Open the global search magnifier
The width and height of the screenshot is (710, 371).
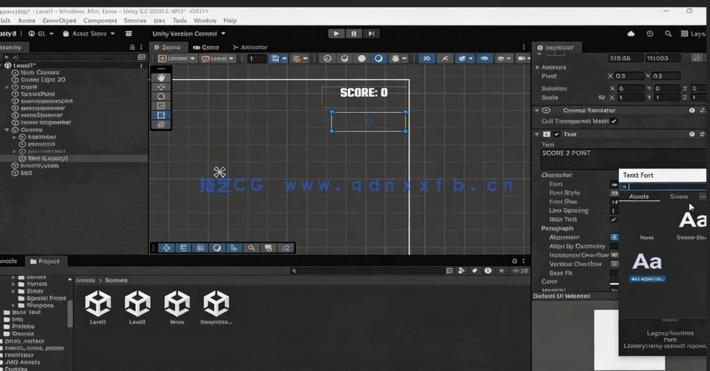668,34
